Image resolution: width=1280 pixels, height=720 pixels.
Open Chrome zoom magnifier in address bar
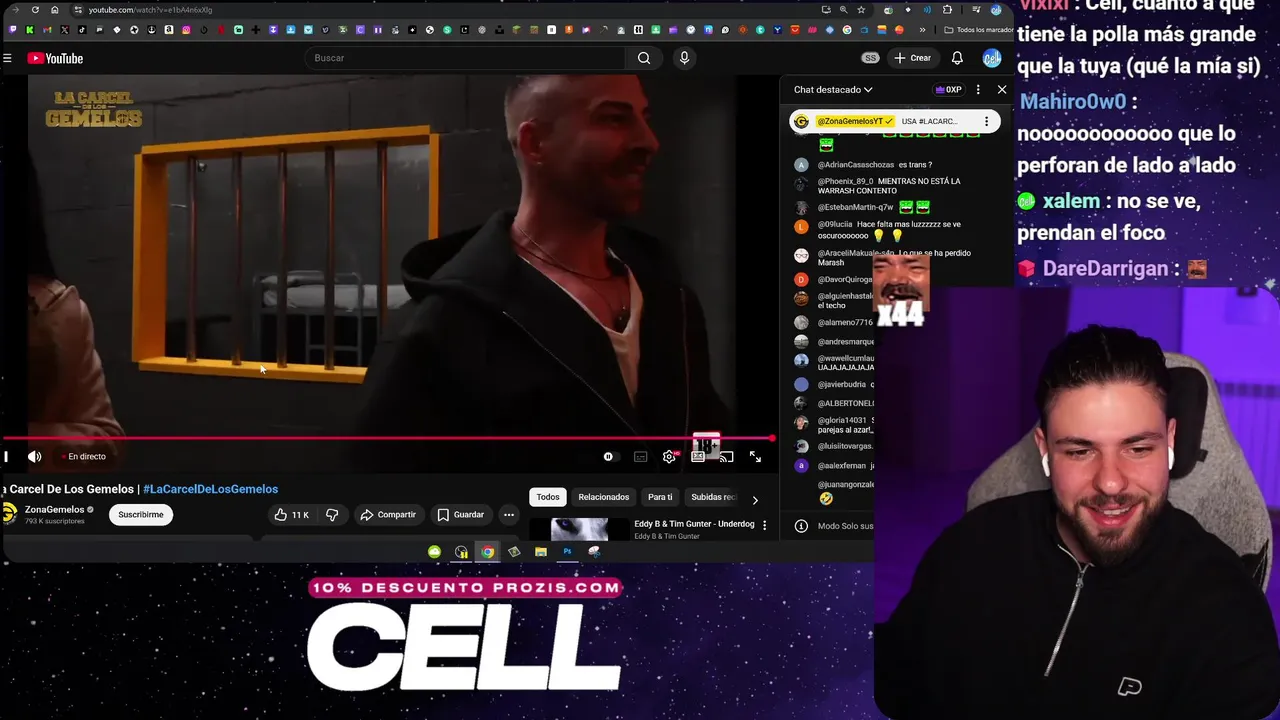pyautogui.click(x=843, y=10)
